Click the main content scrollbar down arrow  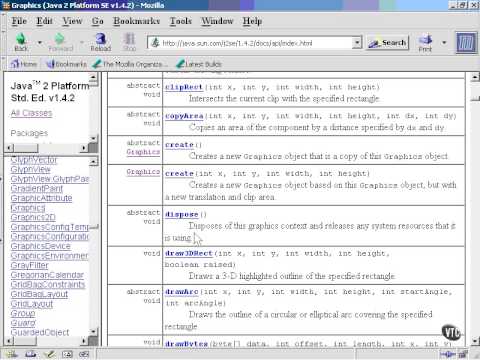(x=475, y=341)
